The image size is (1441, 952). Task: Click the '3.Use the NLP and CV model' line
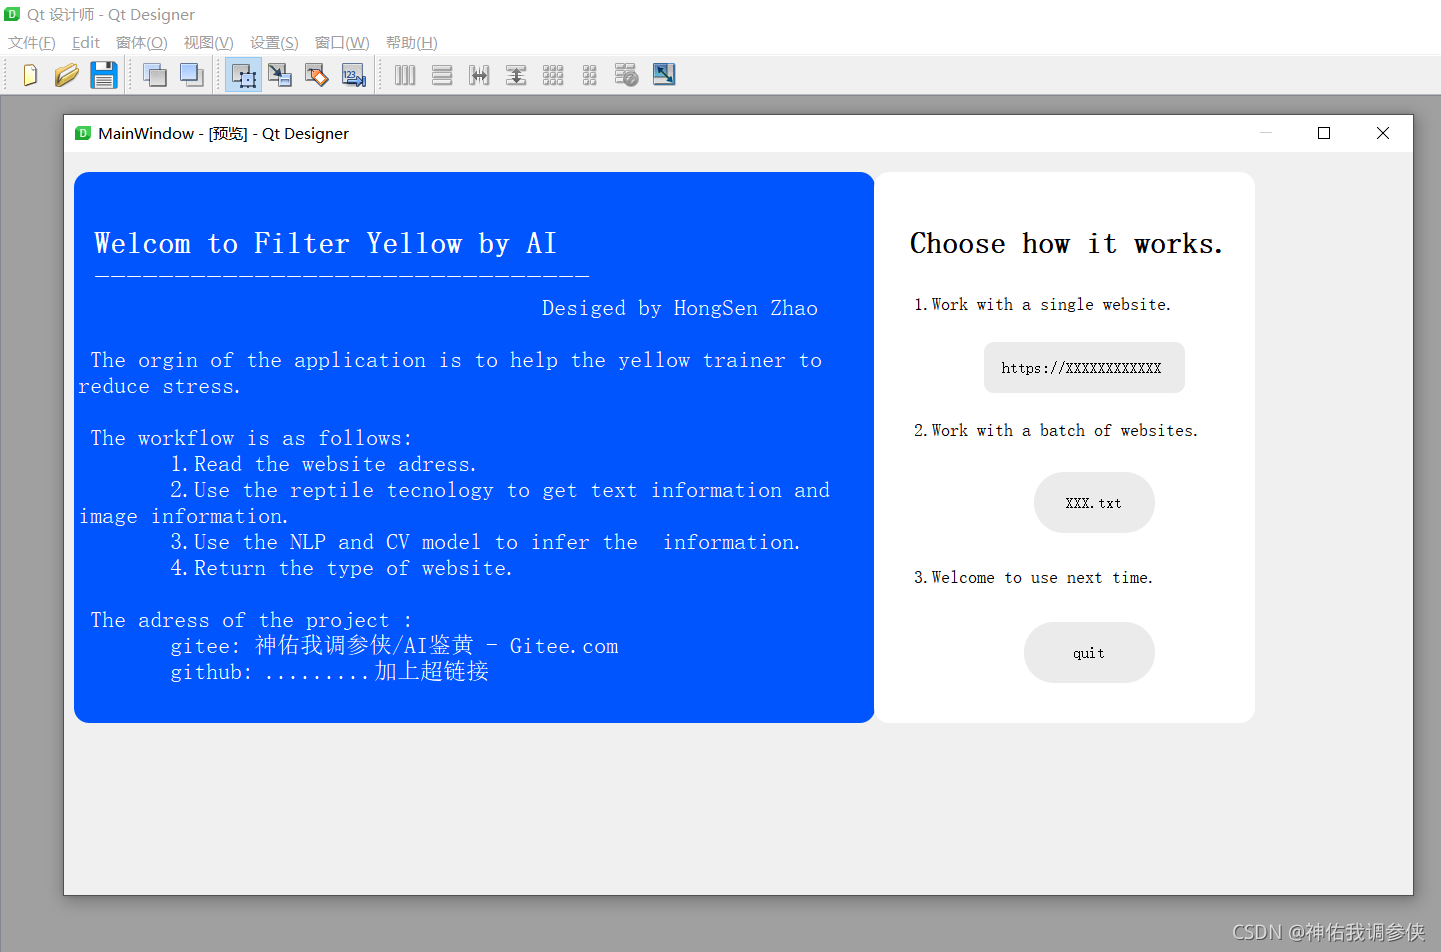click(485, 542)
